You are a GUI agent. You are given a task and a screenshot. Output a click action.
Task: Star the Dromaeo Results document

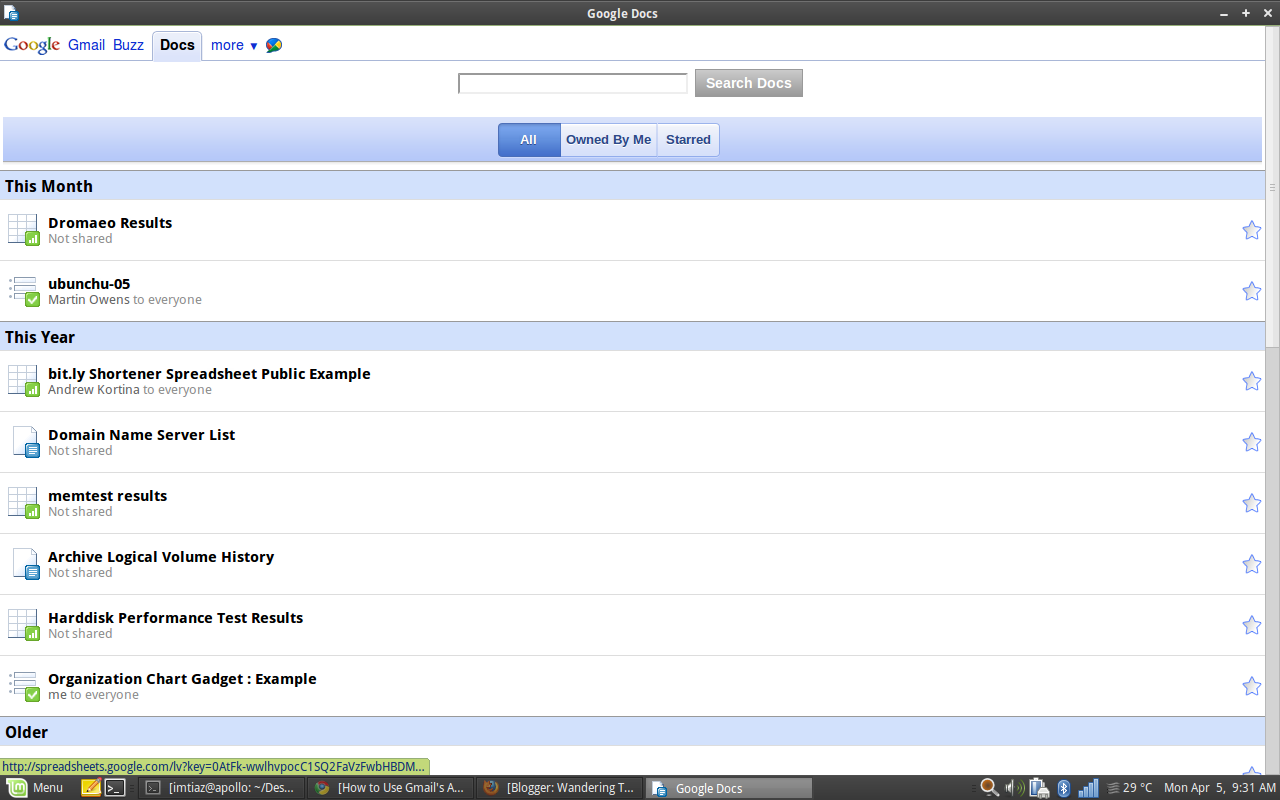point(1251,230)
